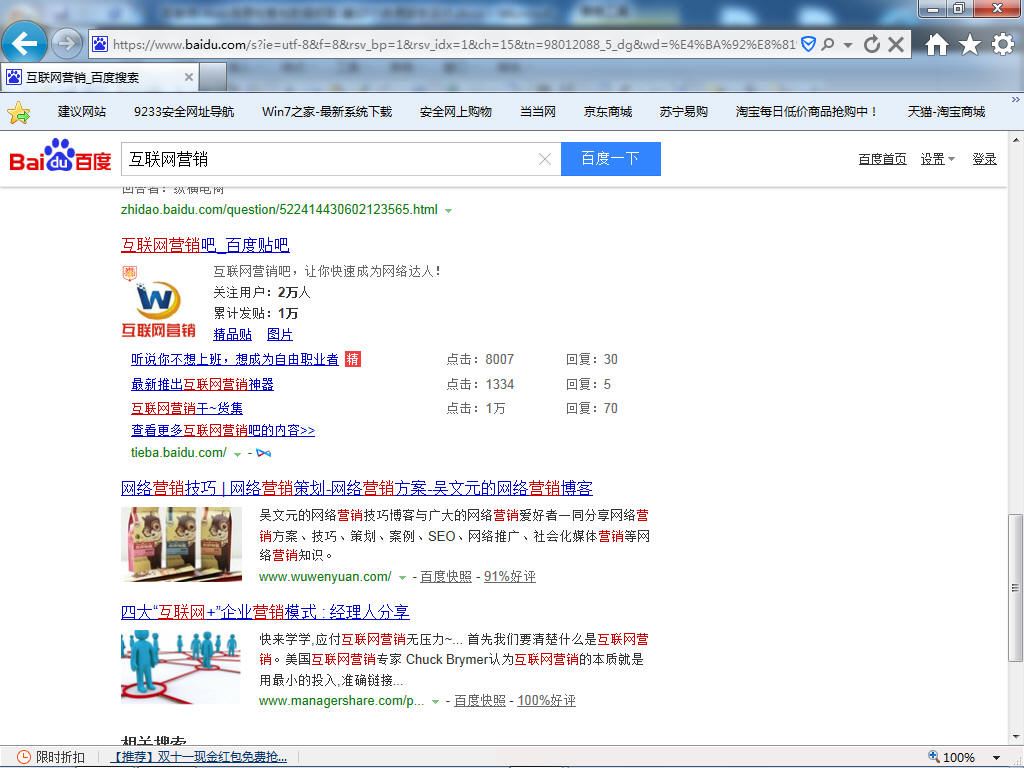Open the 精品贴 link

[232, 334]
